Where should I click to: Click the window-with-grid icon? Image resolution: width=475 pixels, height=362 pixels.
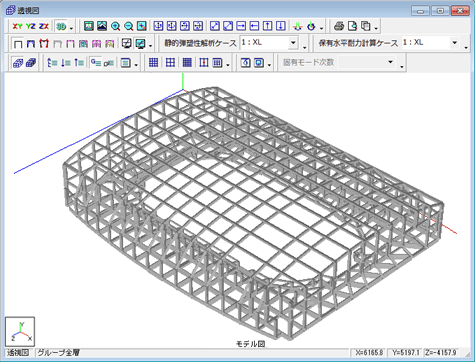click(217, 62)
